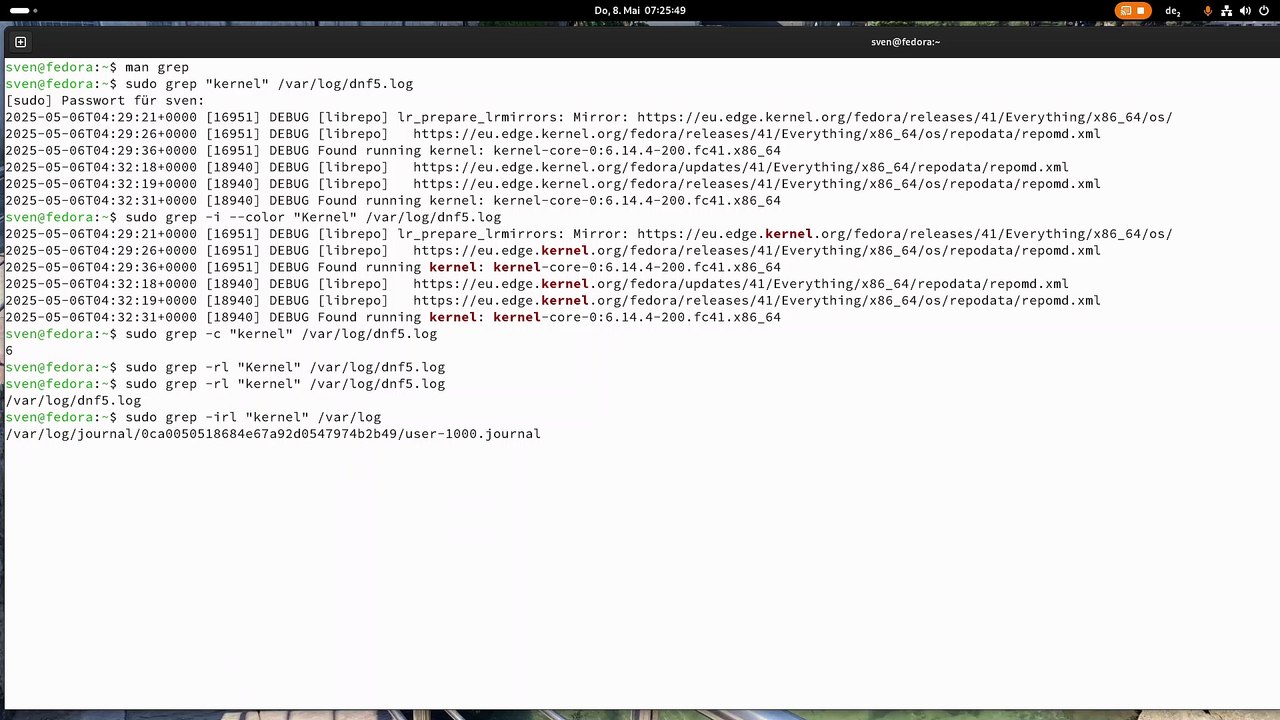This screenshot has height=720, width=1280.
Task: Click the orange microphone indicator icon
Action: tap(1208, 11)
